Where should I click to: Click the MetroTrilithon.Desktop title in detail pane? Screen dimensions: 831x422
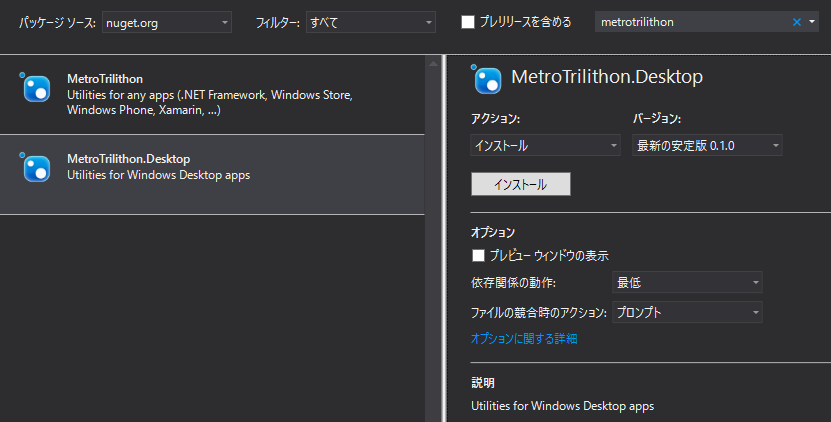pyautogui.click(x=607, y=77)
